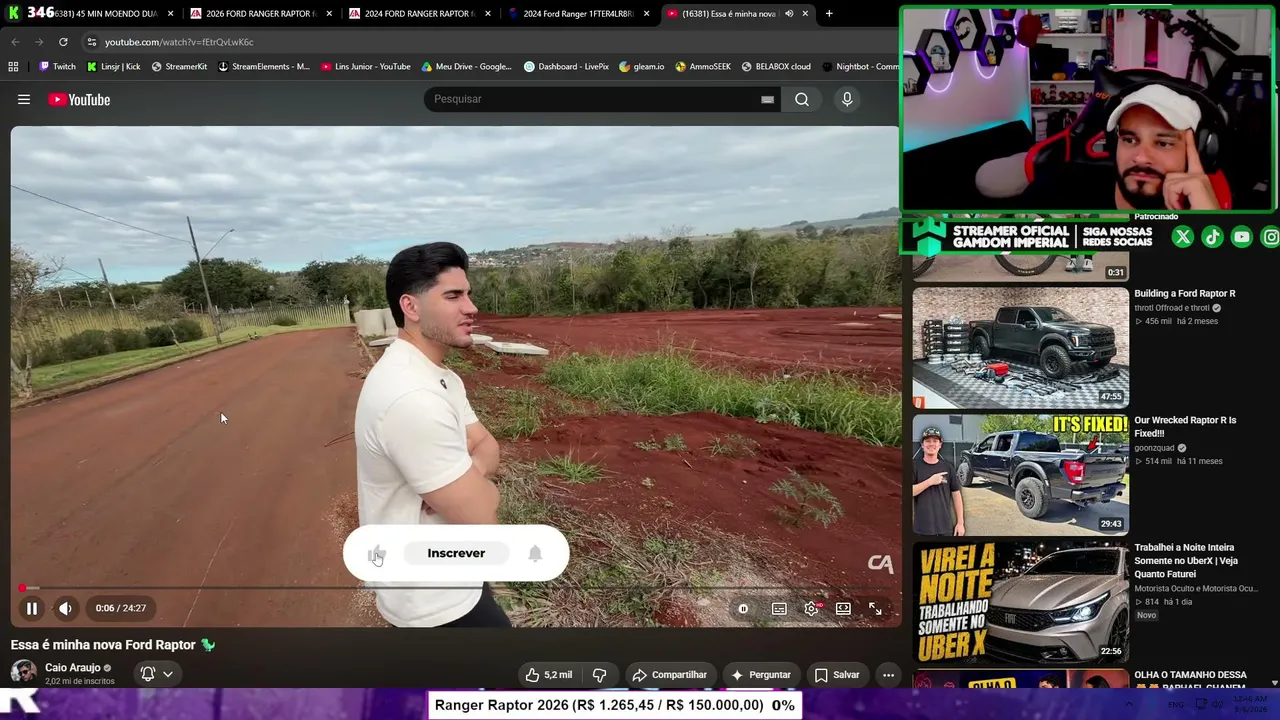Open the on-screen keyboard in search box
1280x720 pixels.
pyautogui.click(x=767, y=99)
